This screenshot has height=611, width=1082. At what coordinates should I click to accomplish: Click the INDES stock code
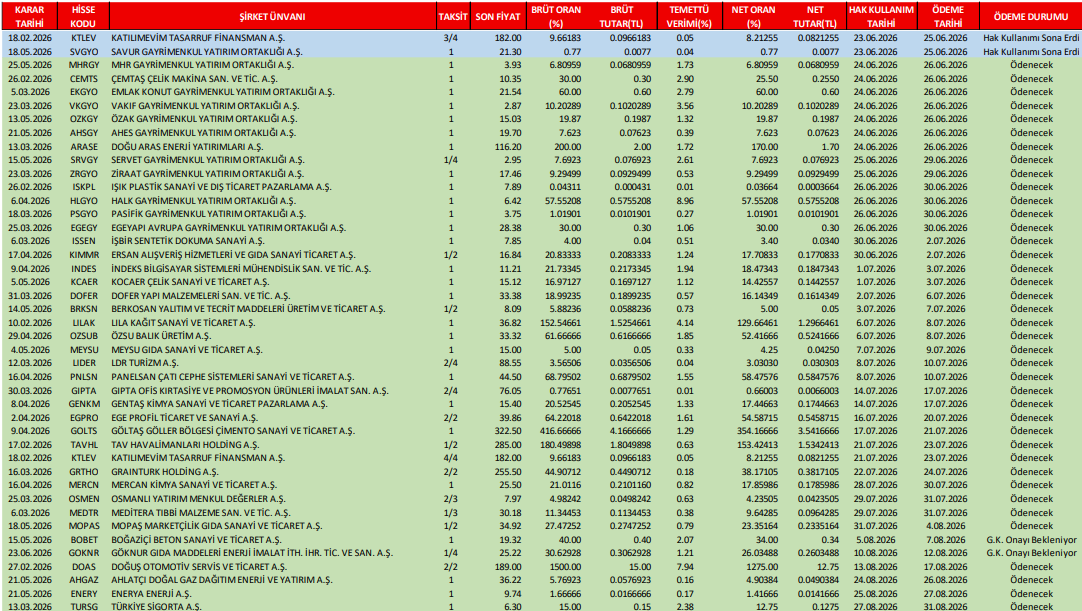pos(83,269)
